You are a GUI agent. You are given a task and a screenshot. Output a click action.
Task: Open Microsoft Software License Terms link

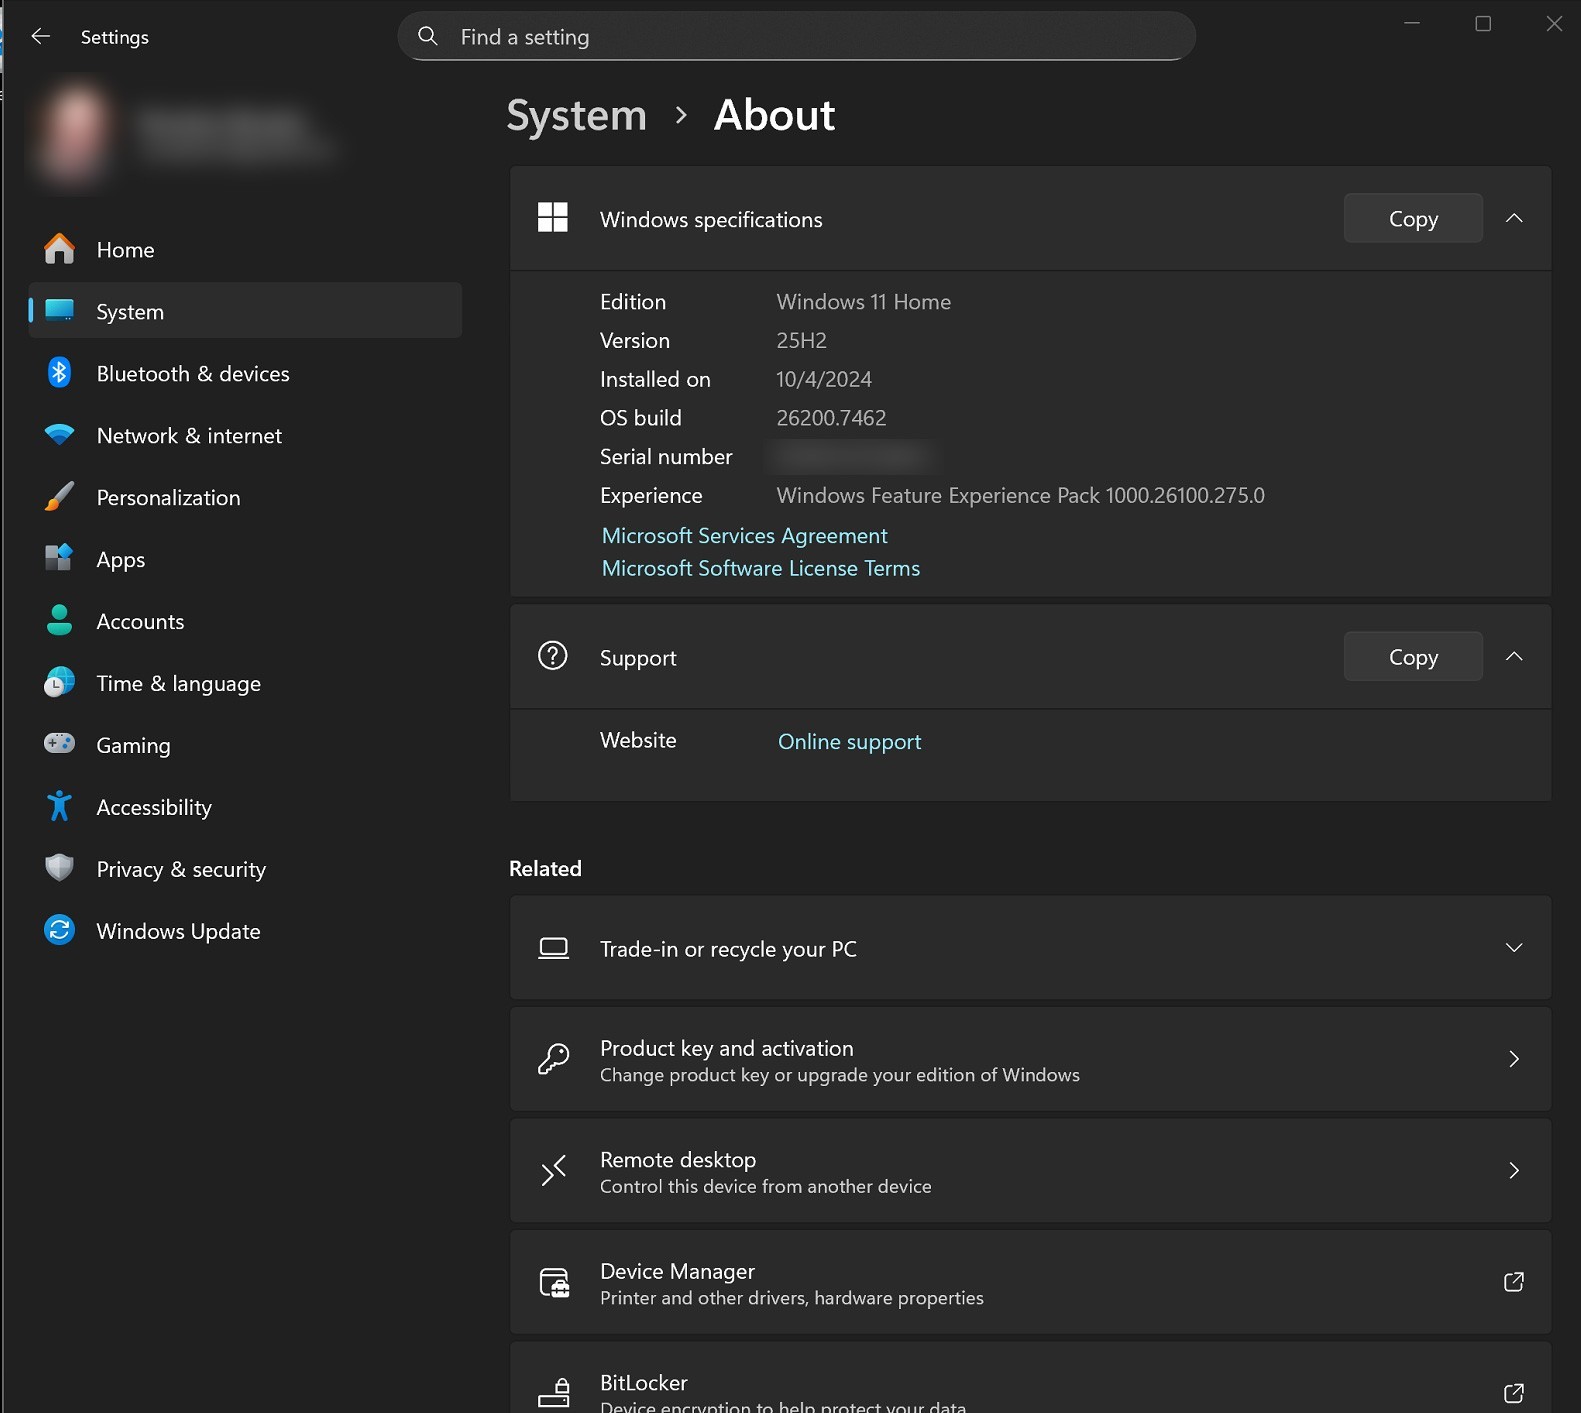761,568
